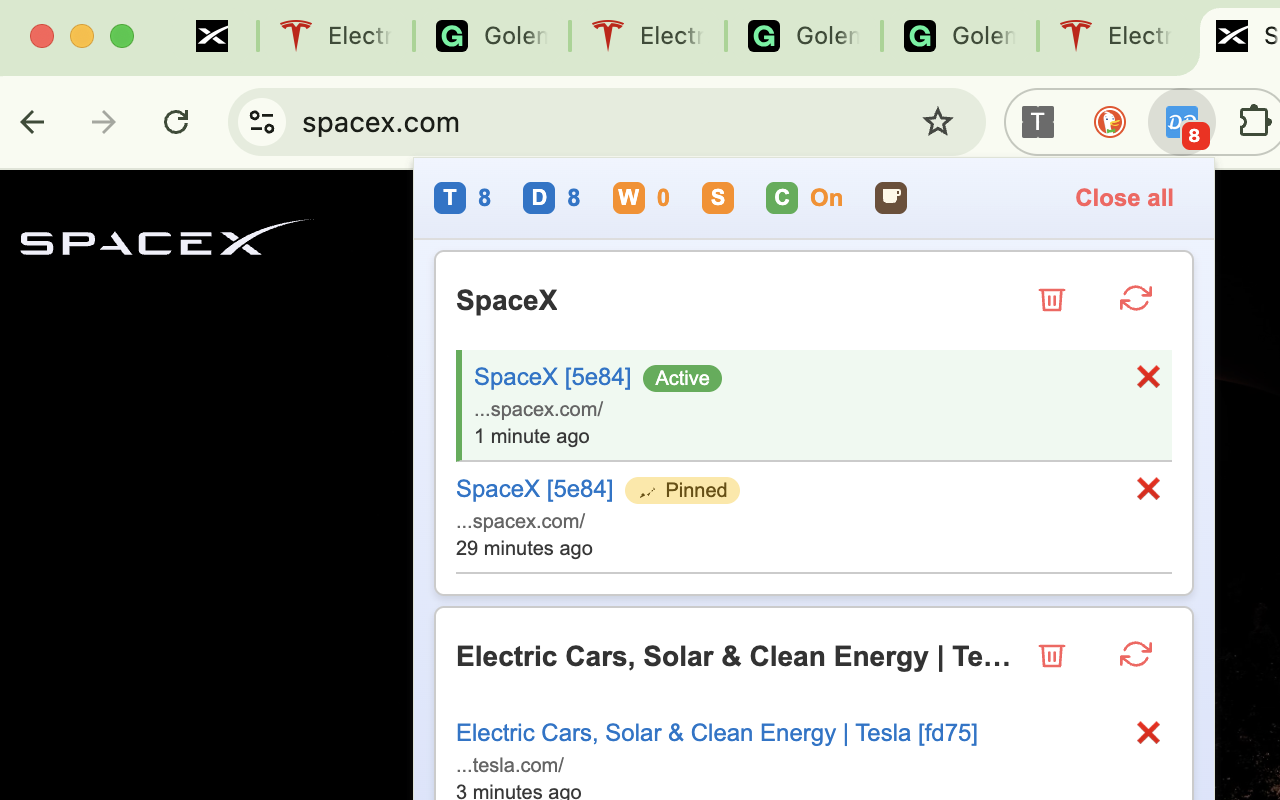Screen dimensions: 1280x800
Task: Close the pinned SpaceX [5e84] tab entry
Action: tap(1148, 489)
